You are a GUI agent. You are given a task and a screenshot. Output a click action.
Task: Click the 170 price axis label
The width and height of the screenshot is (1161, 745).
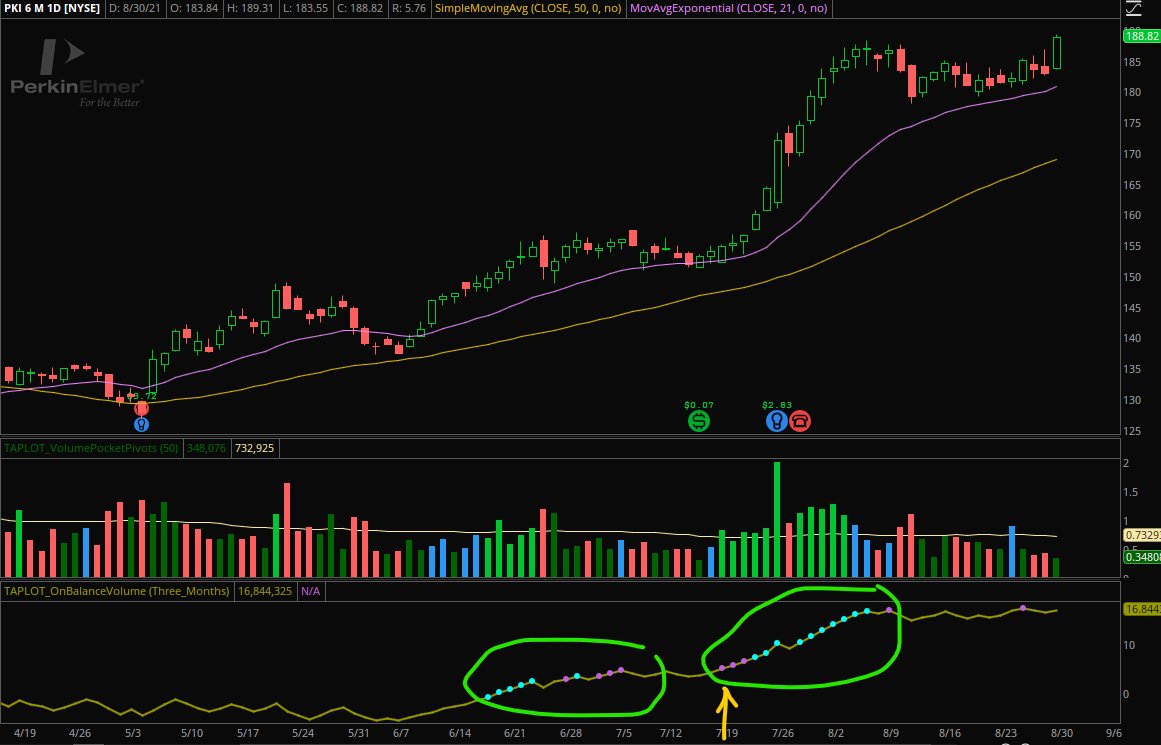[x=1132, y=155]
